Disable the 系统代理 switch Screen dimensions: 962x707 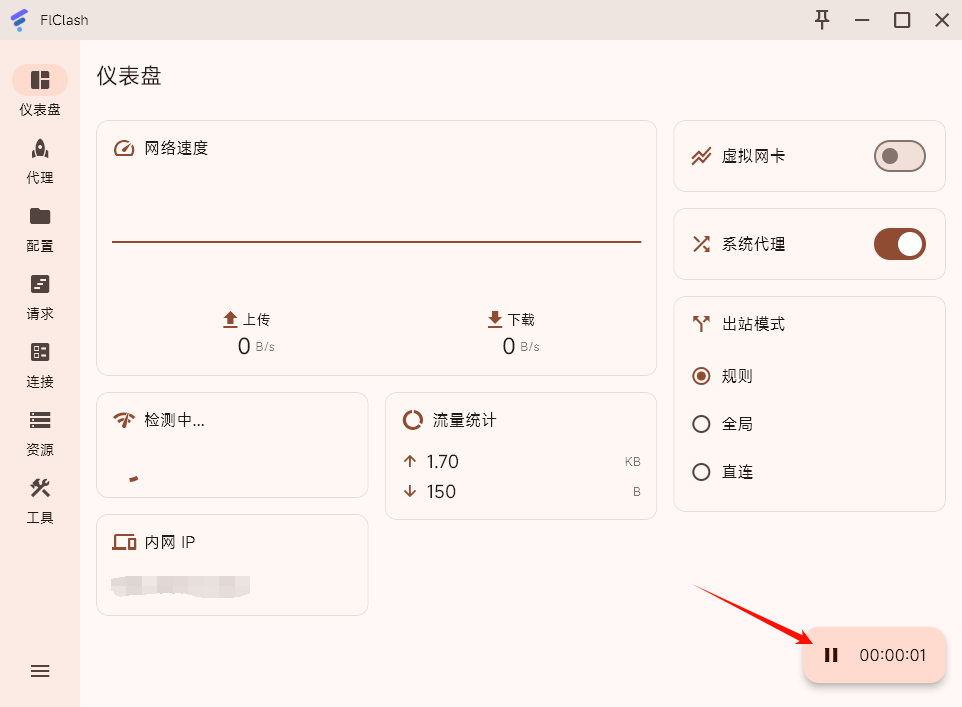click(x=899, y=244)
